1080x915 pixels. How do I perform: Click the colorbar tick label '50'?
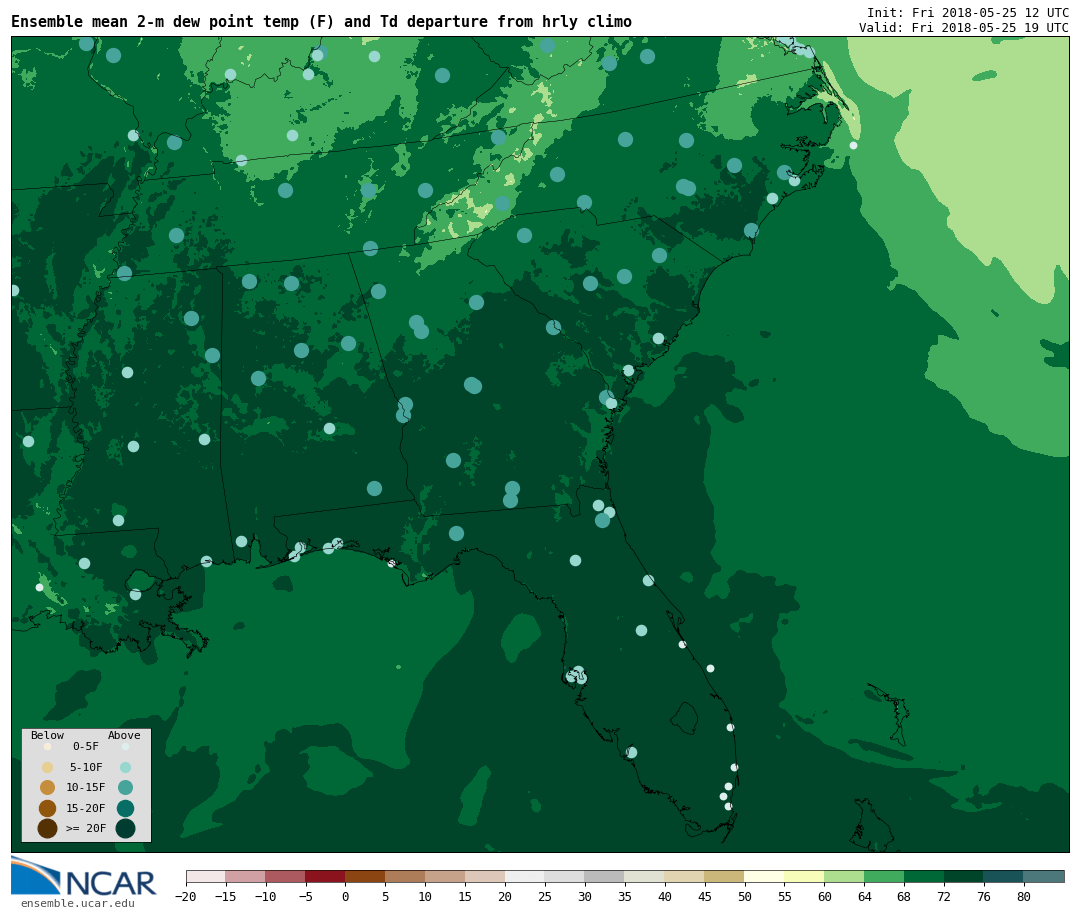pyautogui.click(x=745, y=896)
